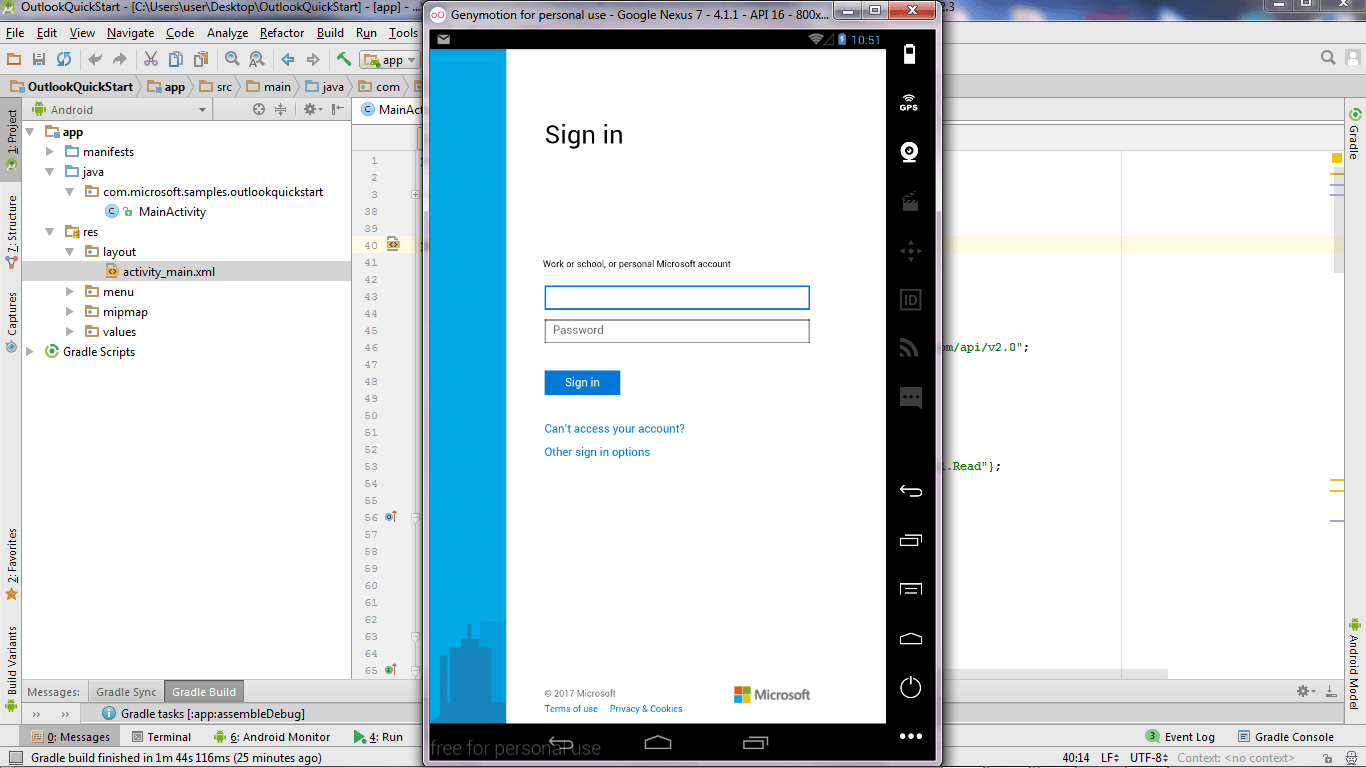
Task: Open Event Log tool window
Action: pos(1180,737)
